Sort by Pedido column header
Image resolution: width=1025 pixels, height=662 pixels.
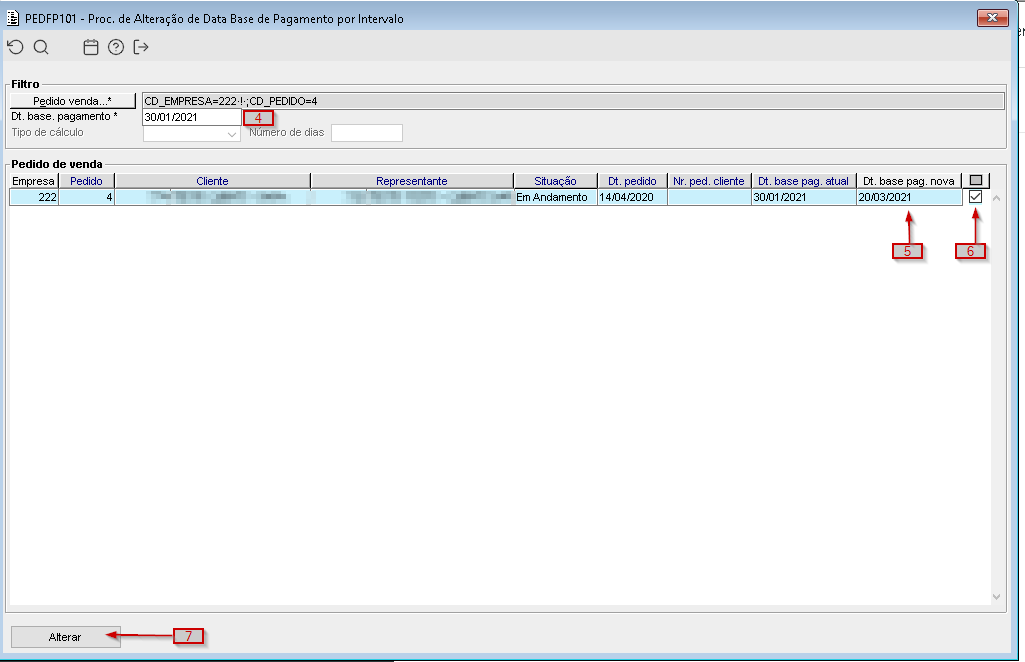86,181
